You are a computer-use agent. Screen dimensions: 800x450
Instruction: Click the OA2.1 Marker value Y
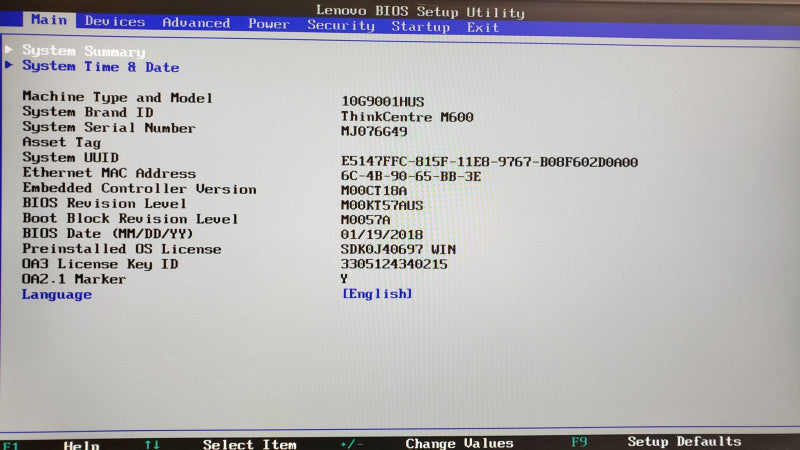[344, 279]
